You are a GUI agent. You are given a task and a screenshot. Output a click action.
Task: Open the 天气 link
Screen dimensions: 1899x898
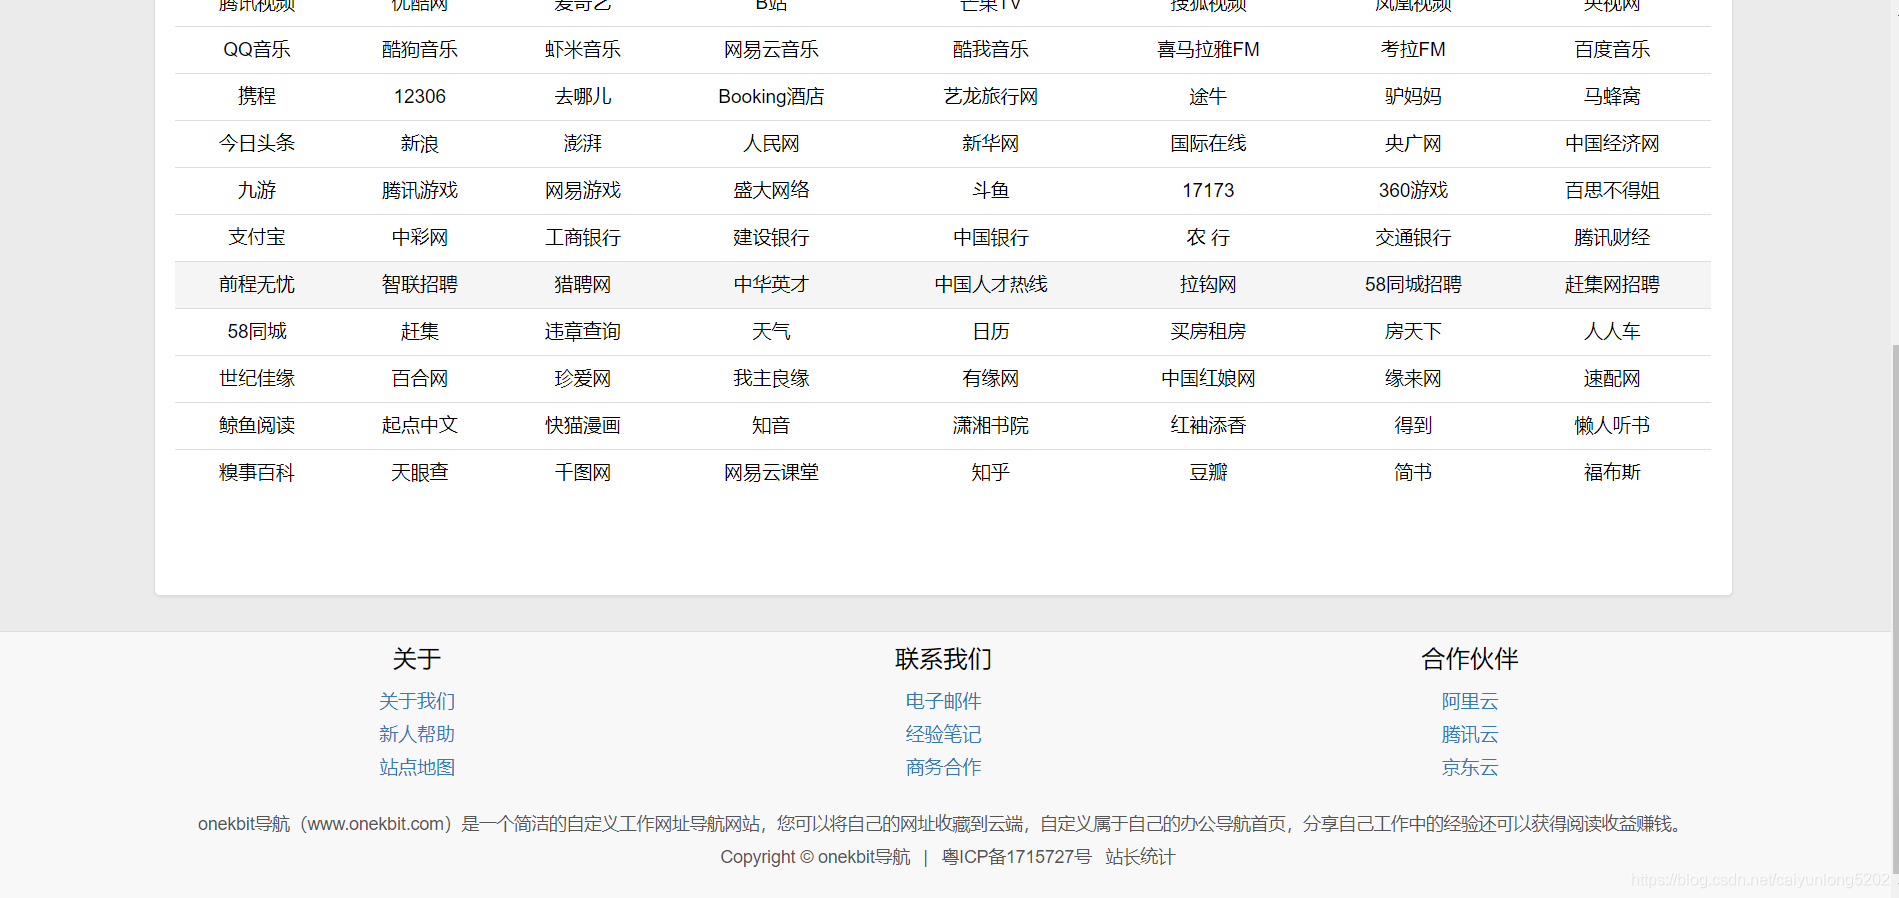click(771, 332)
